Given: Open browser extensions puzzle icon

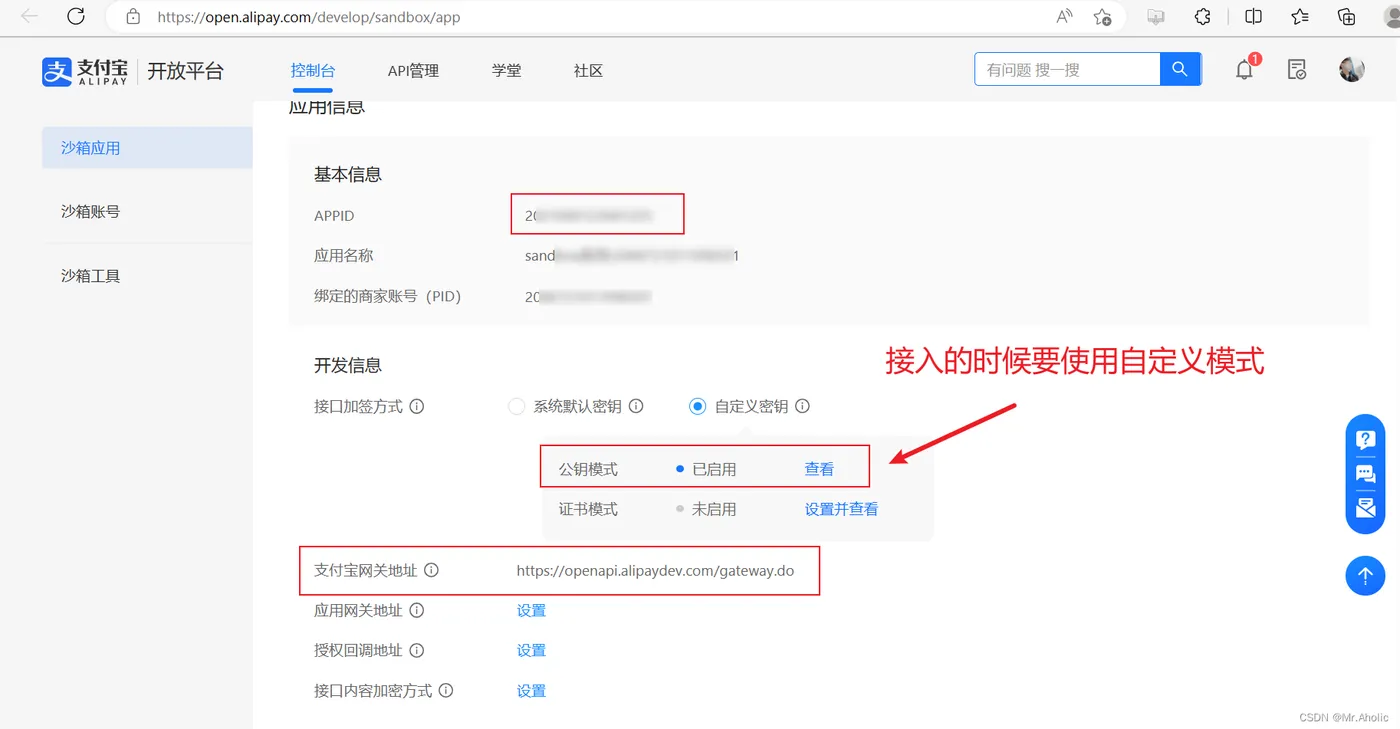Looking at the screenshot, I should (x=1203, y=17).
